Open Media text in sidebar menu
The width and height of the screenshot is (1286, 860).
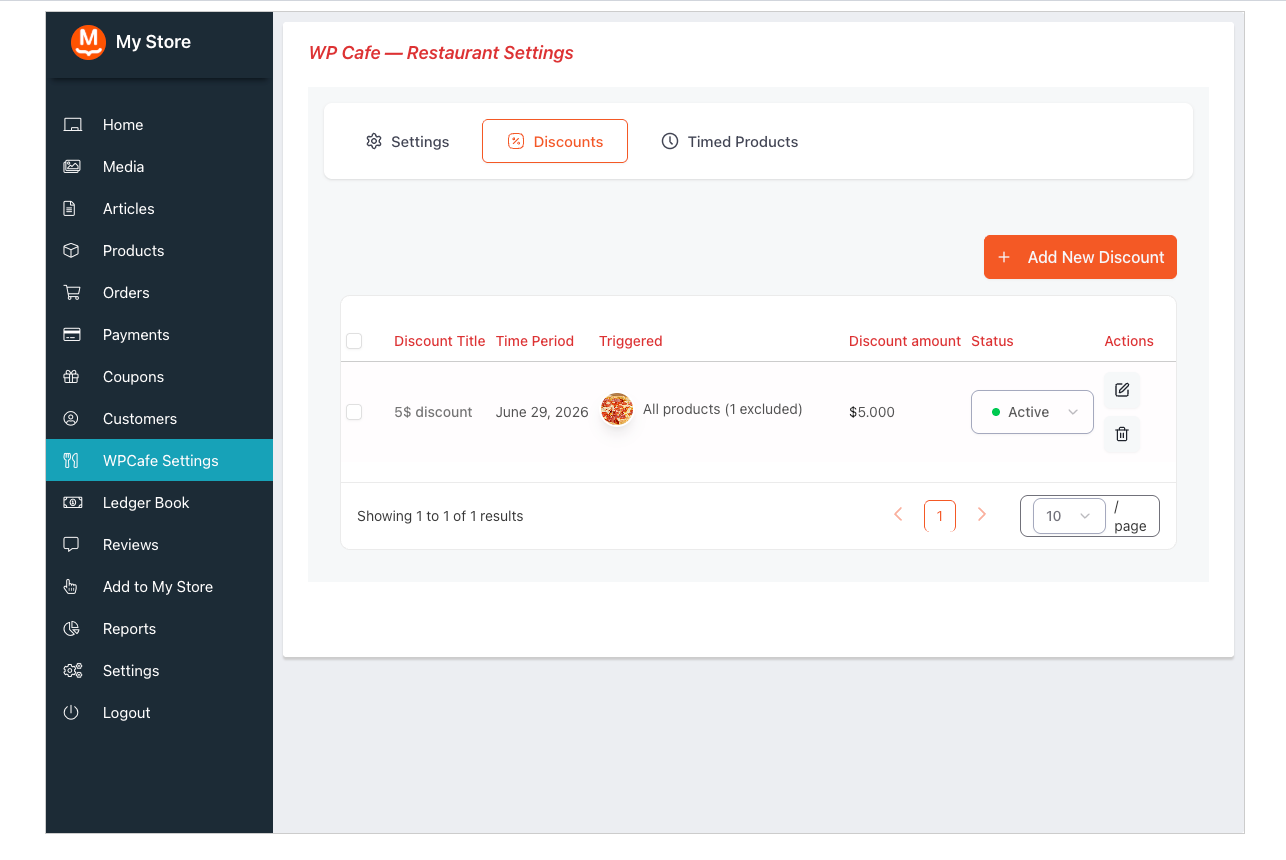point(124,167)
